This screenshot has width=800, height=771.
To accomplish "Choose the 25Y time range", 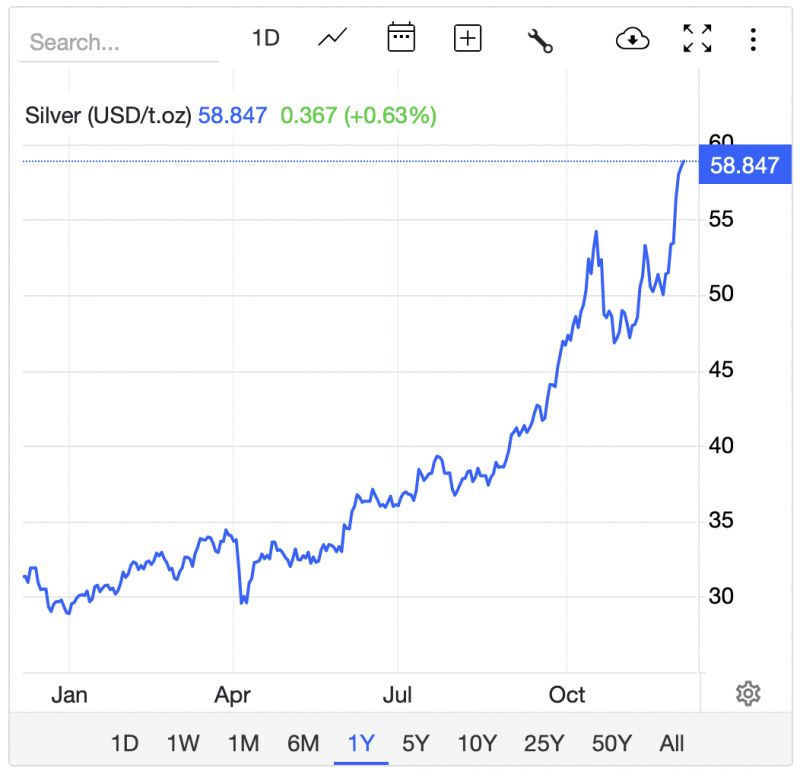I will 544,743.
